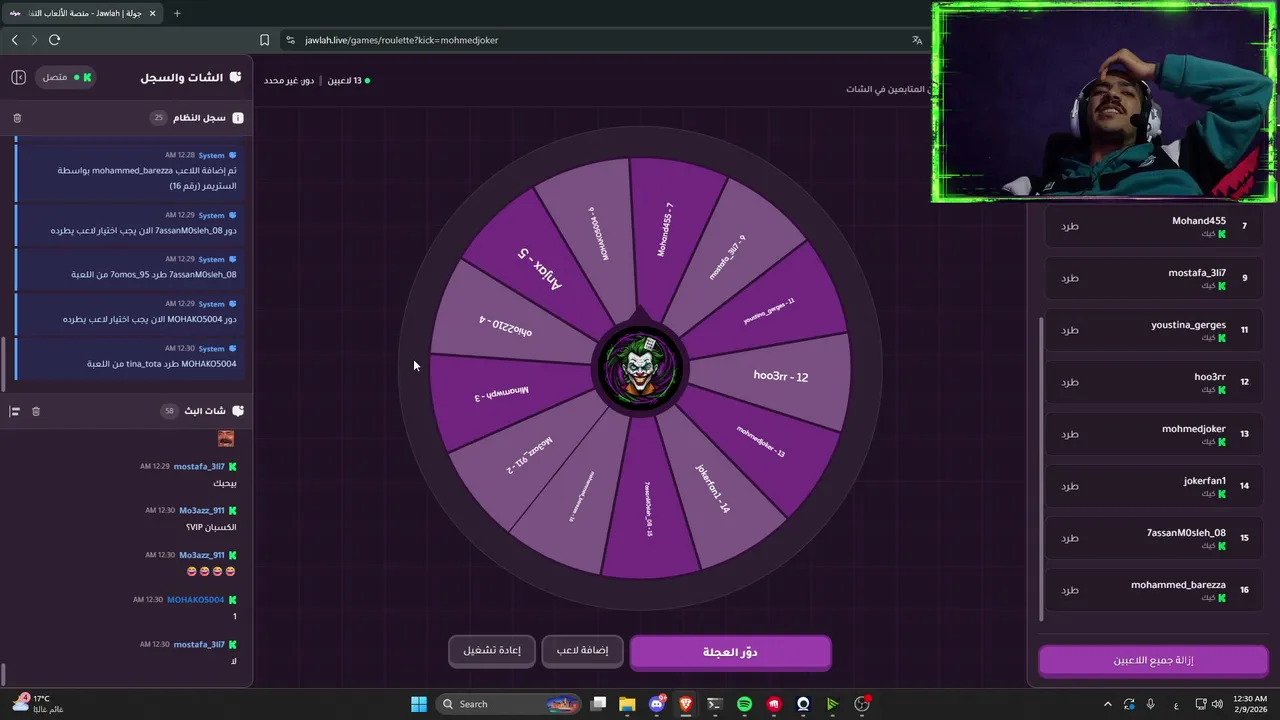Open Spotify from the taskbar
1280x720 pixels.
[744, 704]
